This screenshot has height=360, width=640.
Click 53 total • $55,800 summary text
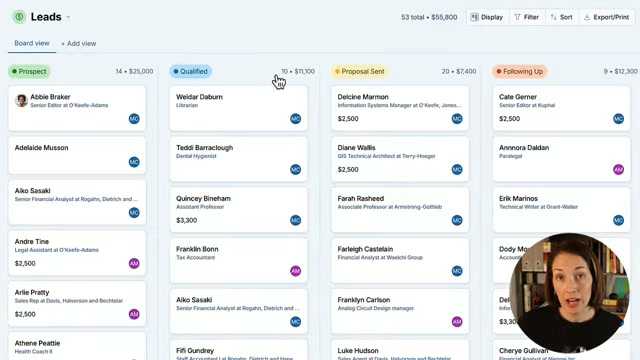[x=429, y=17]
